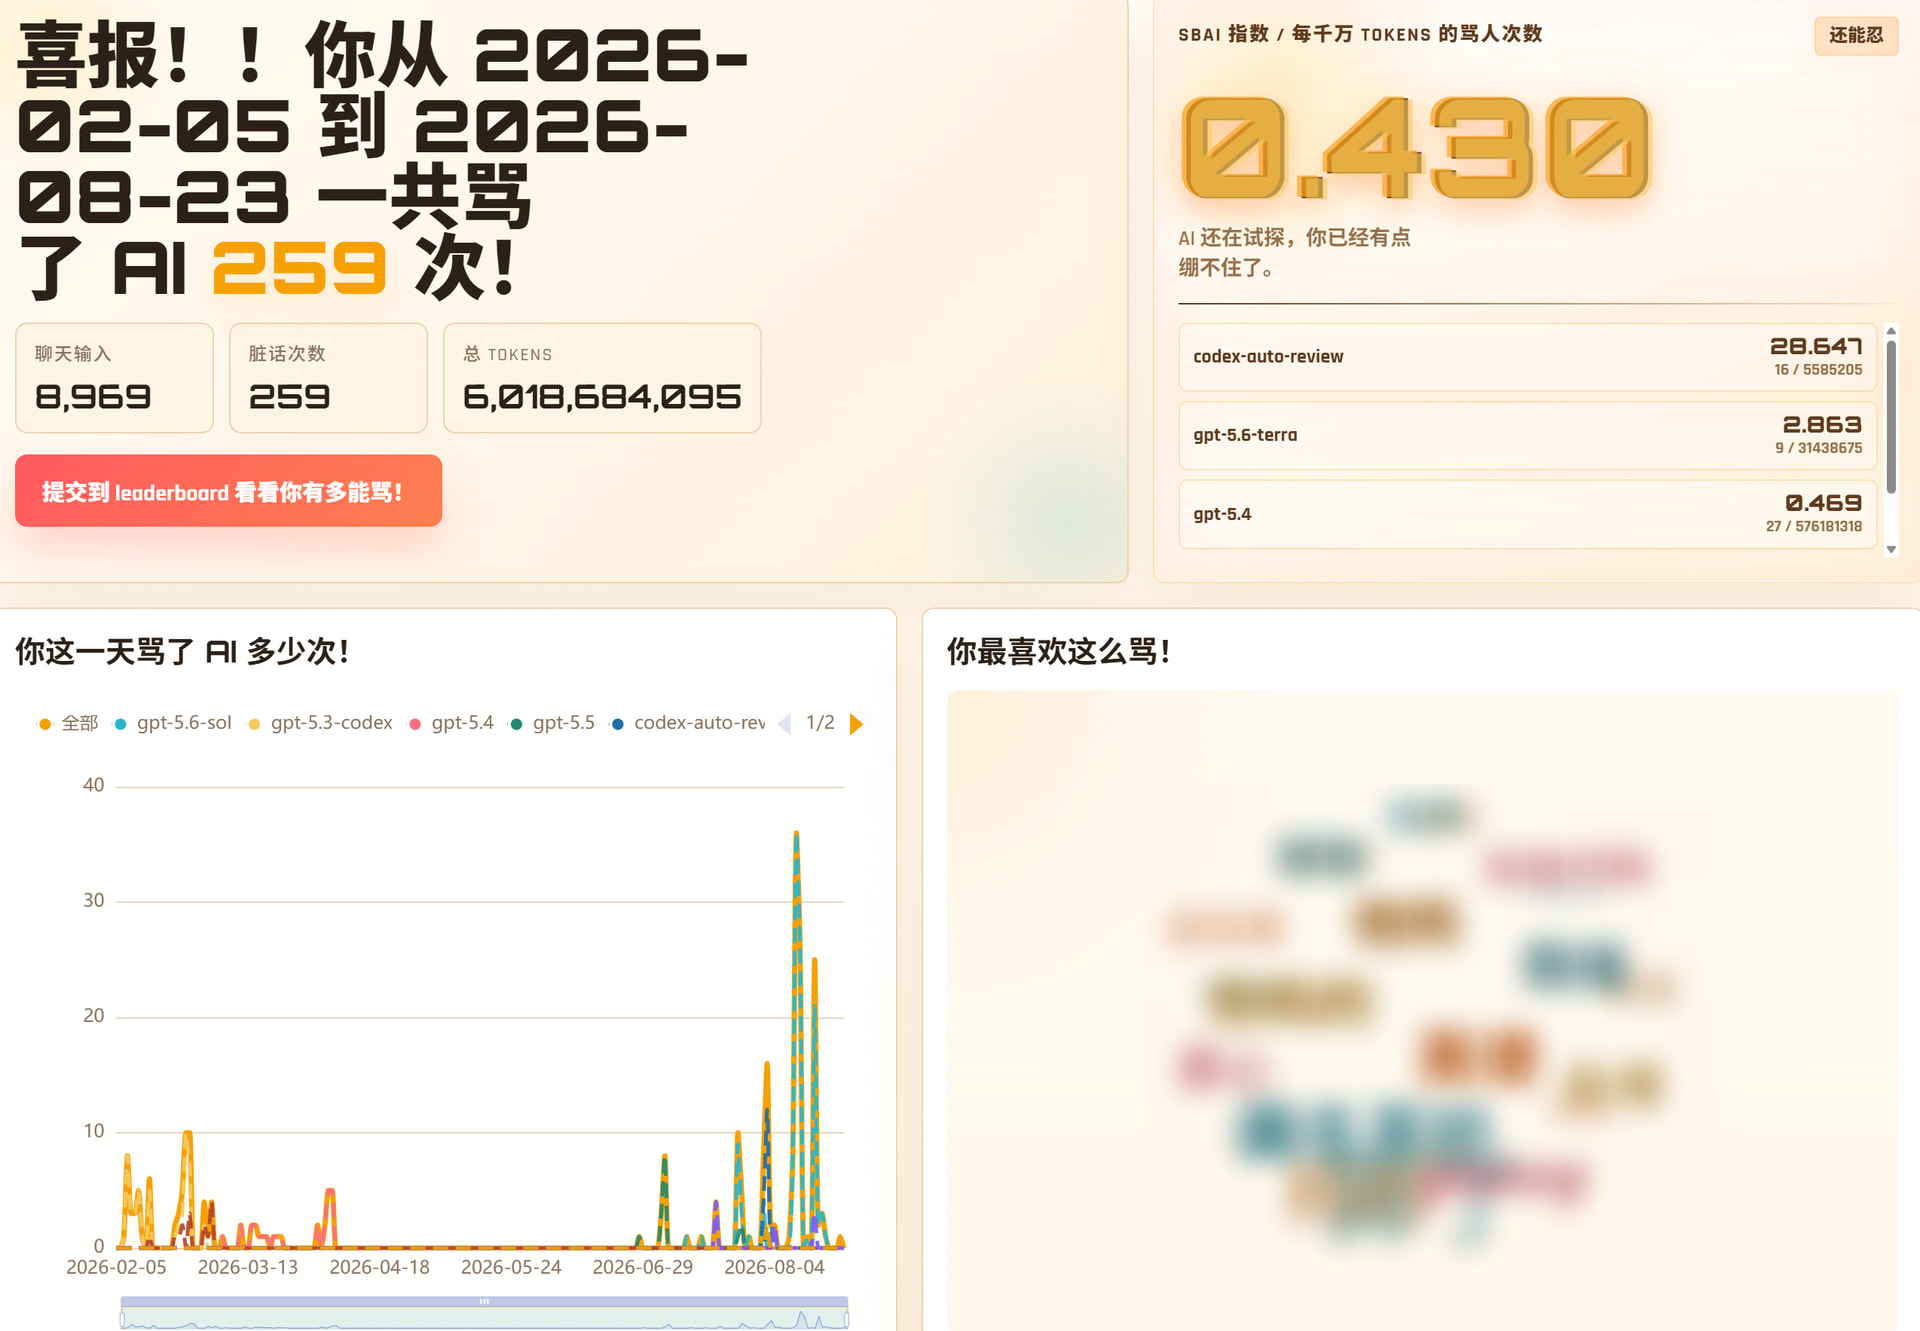Screen dimensions: 1920x1331
Task: Show next page of chart legend
Action: pos(856,724)
